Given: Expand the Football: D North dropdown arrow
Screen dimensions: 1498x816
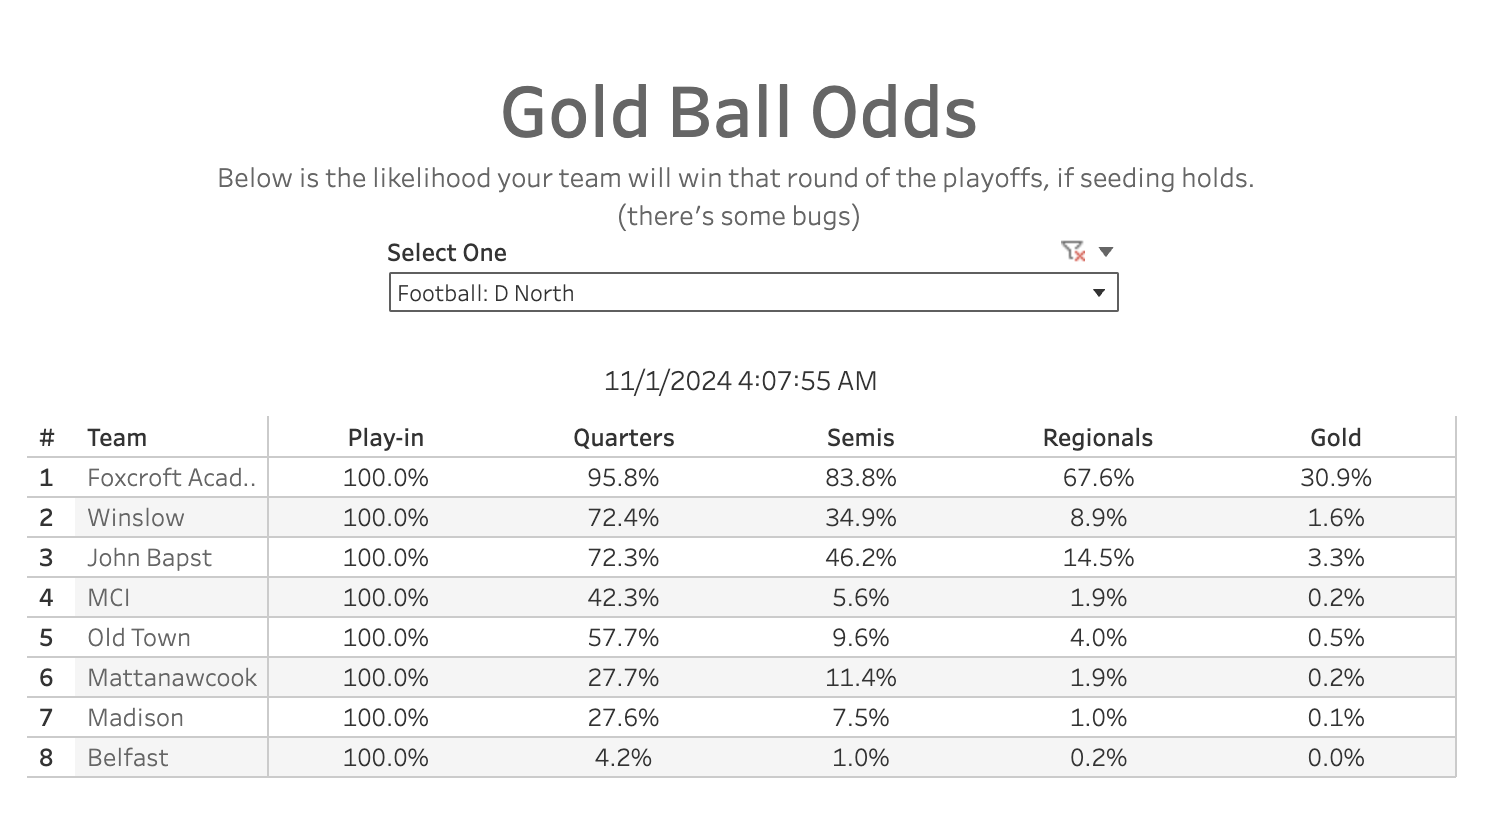Looking at the screenshot, I should (1099, 293).
